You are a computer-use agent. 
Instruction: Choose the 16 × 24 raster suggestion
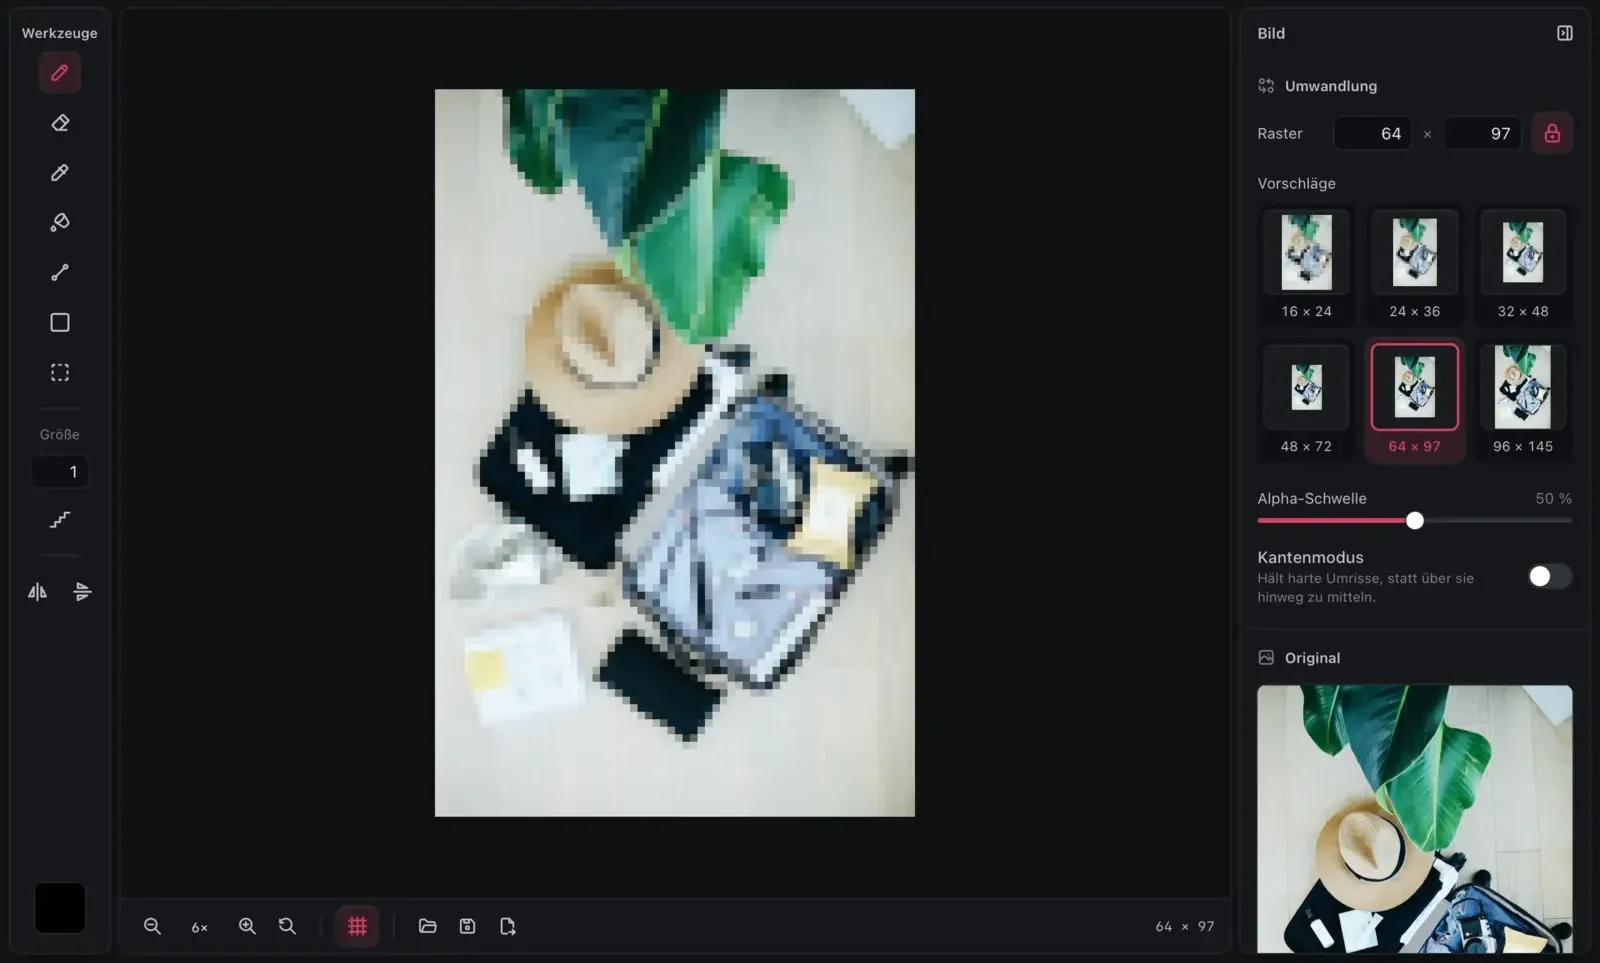click(x=1306, y=266)
